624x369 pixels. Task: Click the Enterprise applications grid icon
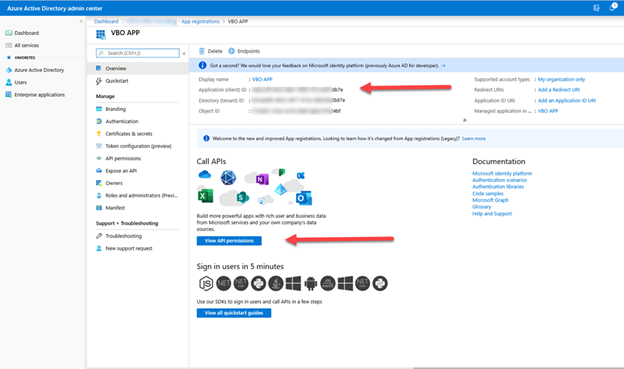point(9,95)
